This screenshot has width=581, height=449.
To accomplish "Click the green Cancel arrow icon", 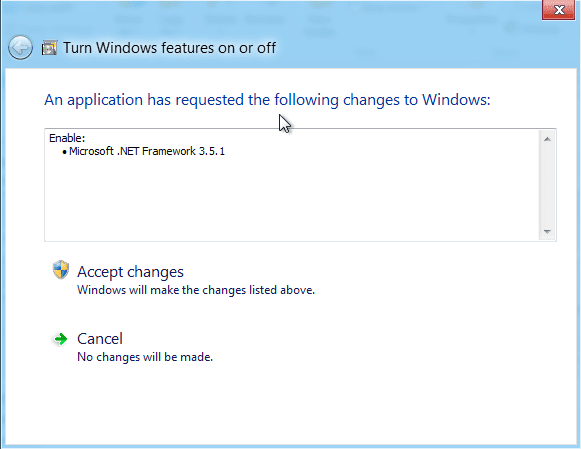I will coord(60,339).
